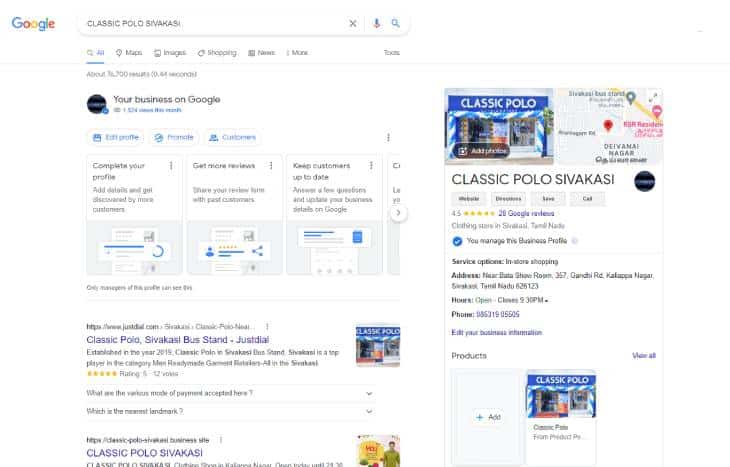Click the phone number link
Screen dimensions: 730x467
pos(498,315)
